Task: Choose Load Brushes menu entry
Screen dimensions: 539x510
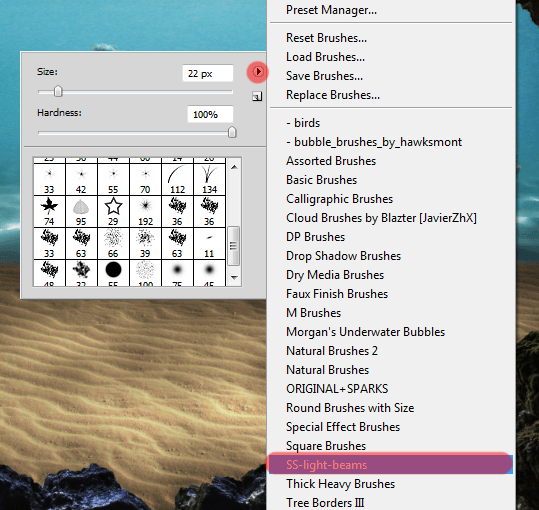Action: pyautogui.click(x=325, y=57)
